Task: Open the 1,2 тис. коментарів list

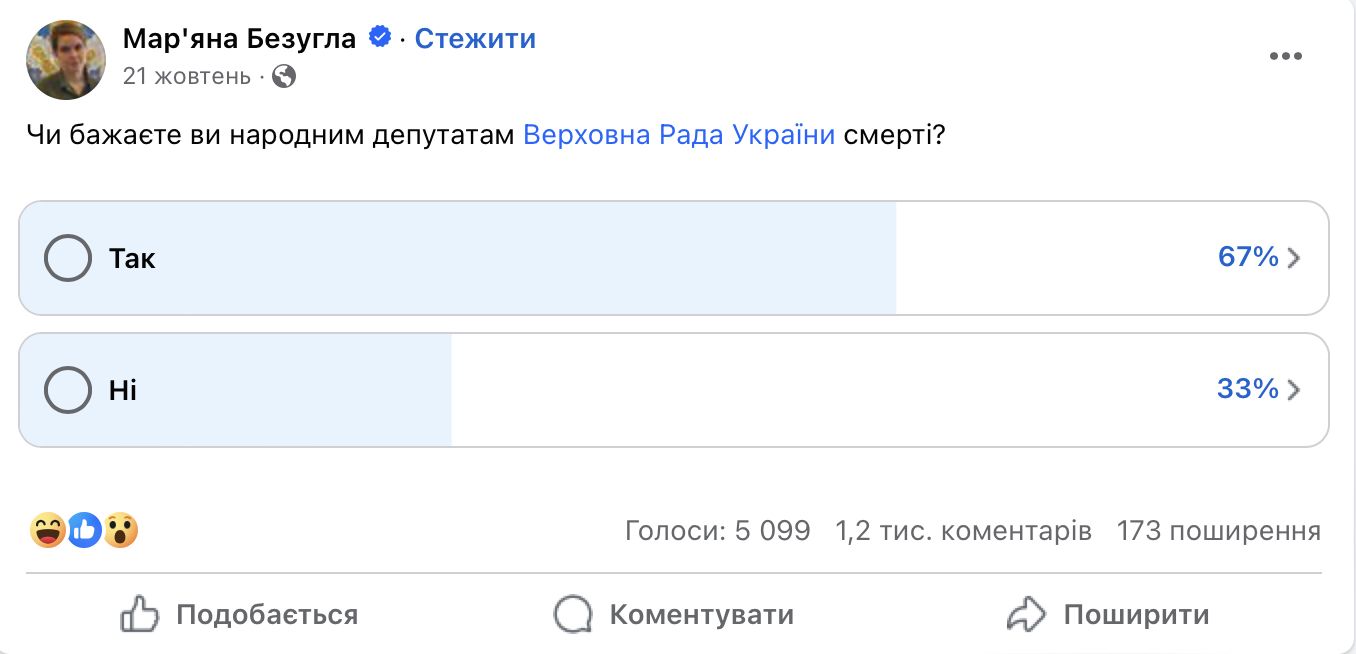Action: click(x=963, y=530)
